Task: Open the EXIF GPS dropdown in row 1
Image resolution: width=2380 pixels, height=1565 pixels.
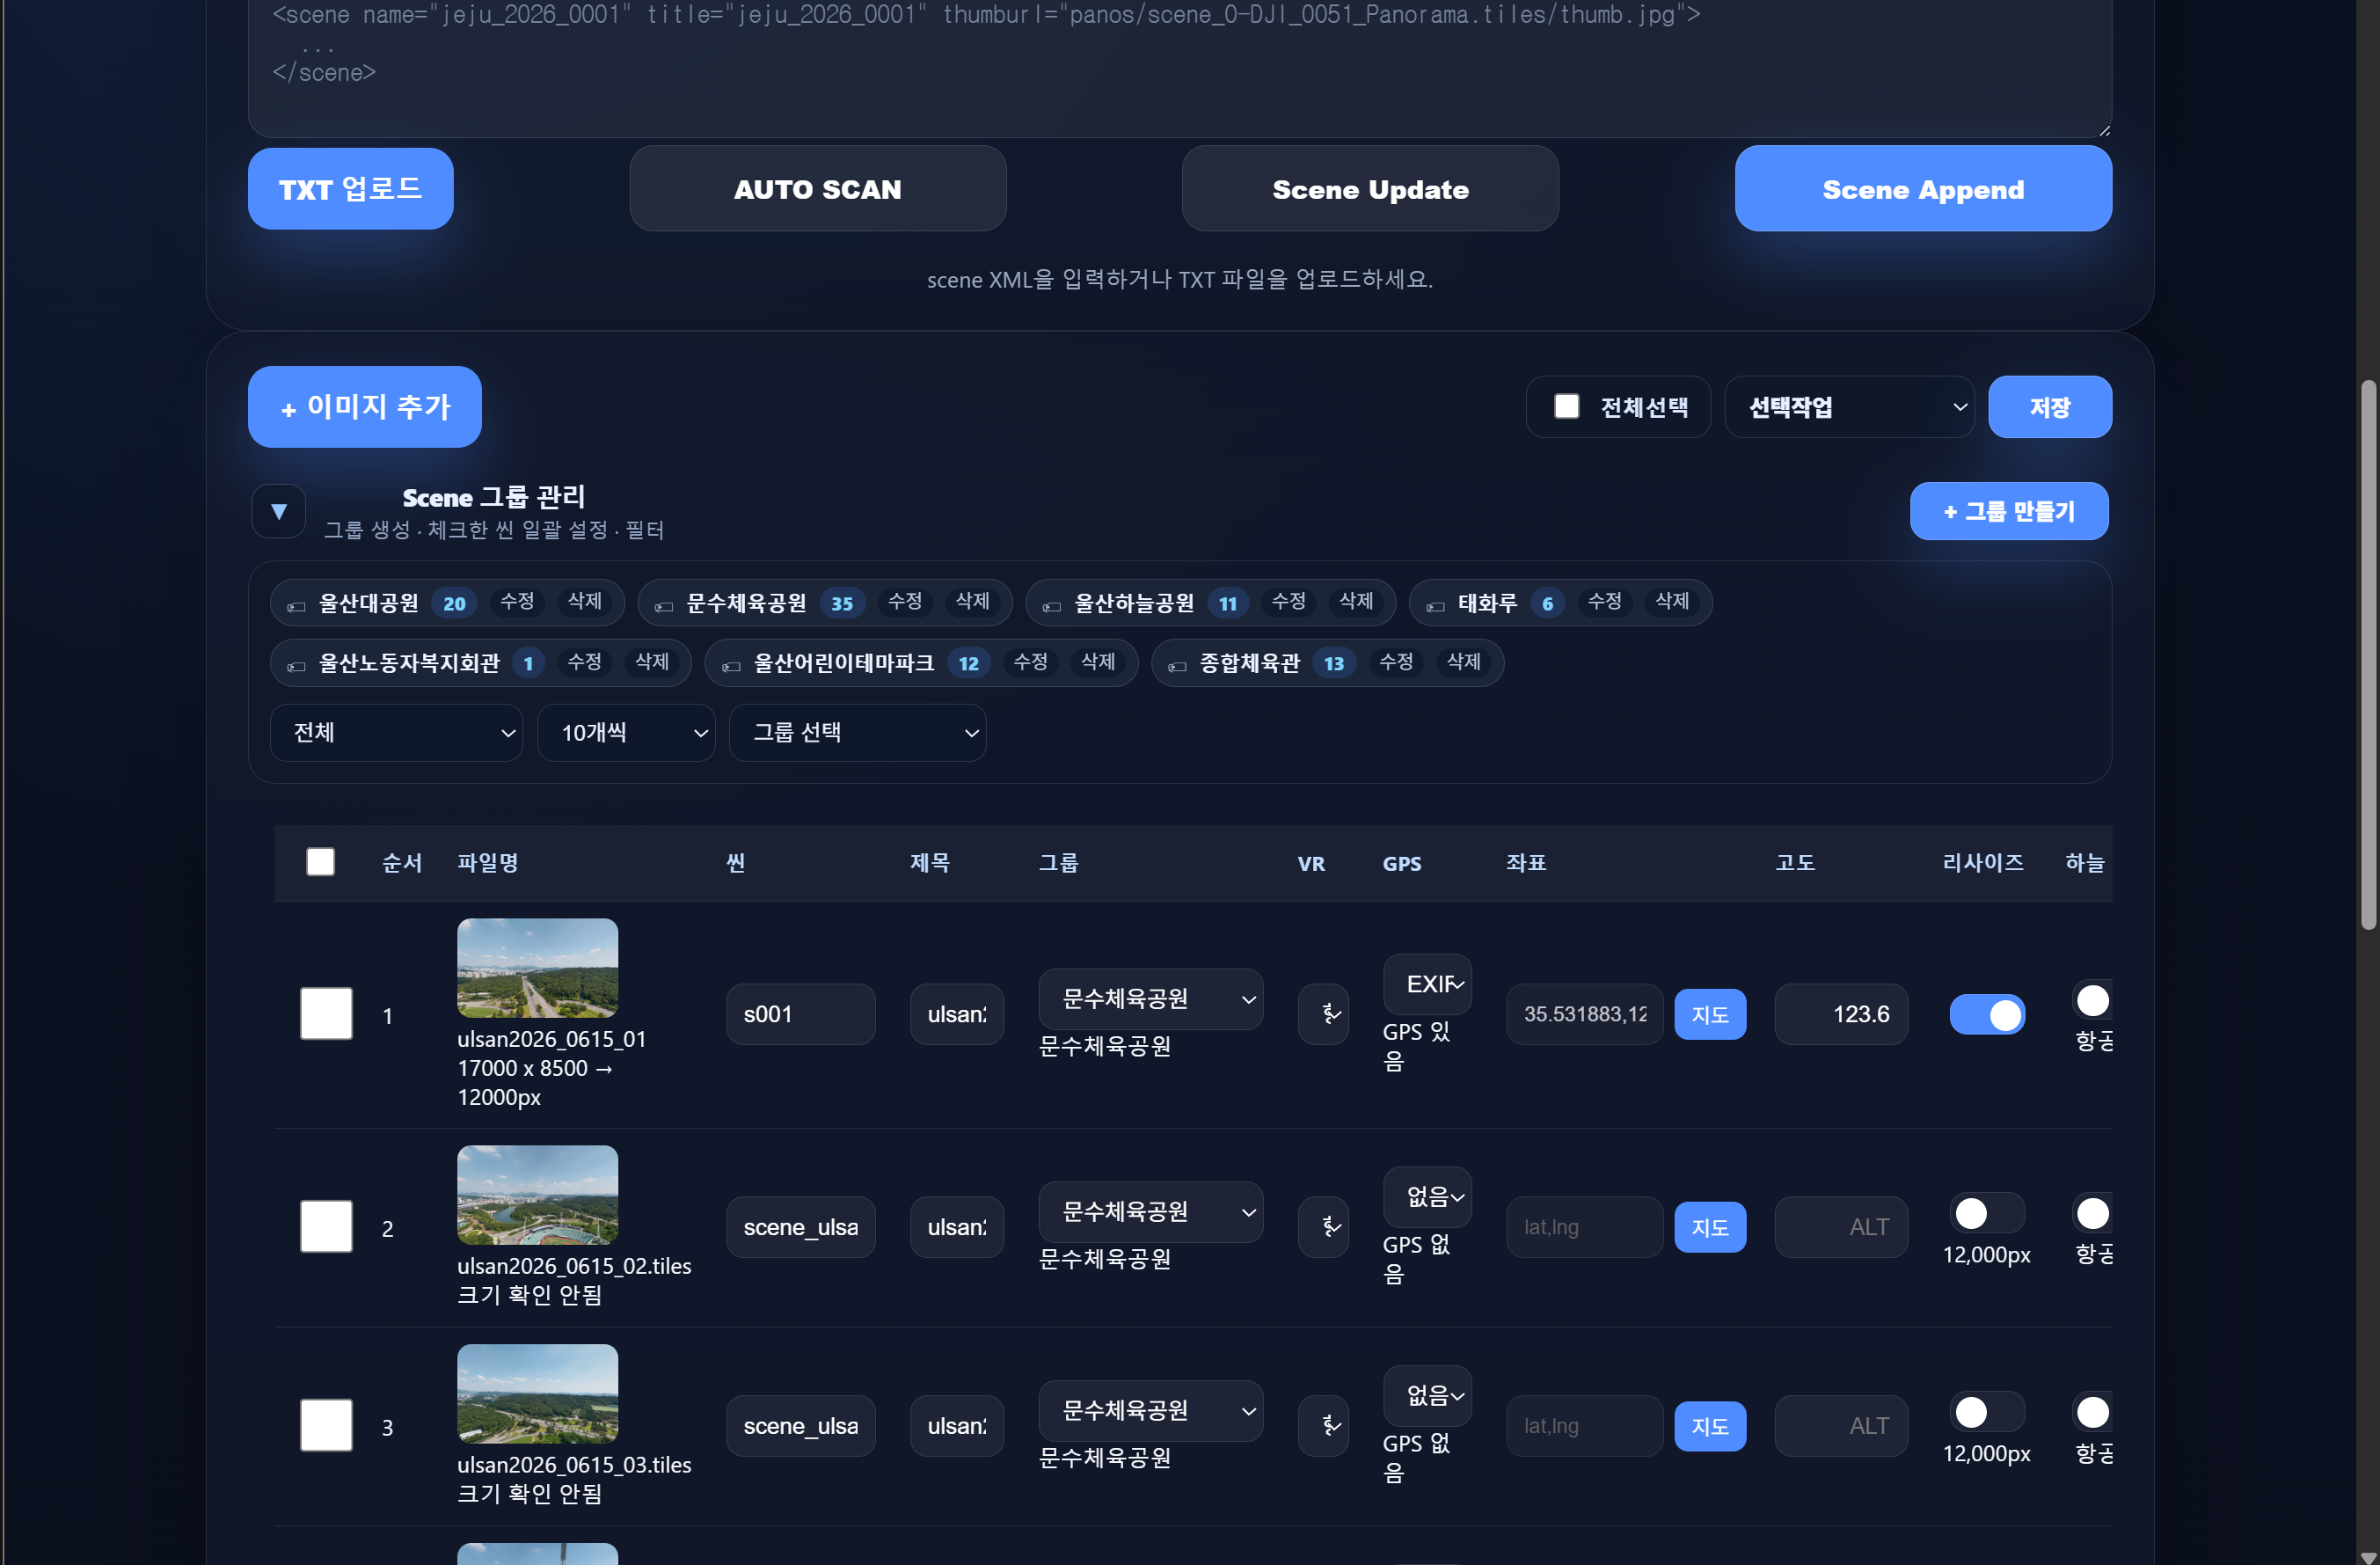Action: coord(1428,984)
